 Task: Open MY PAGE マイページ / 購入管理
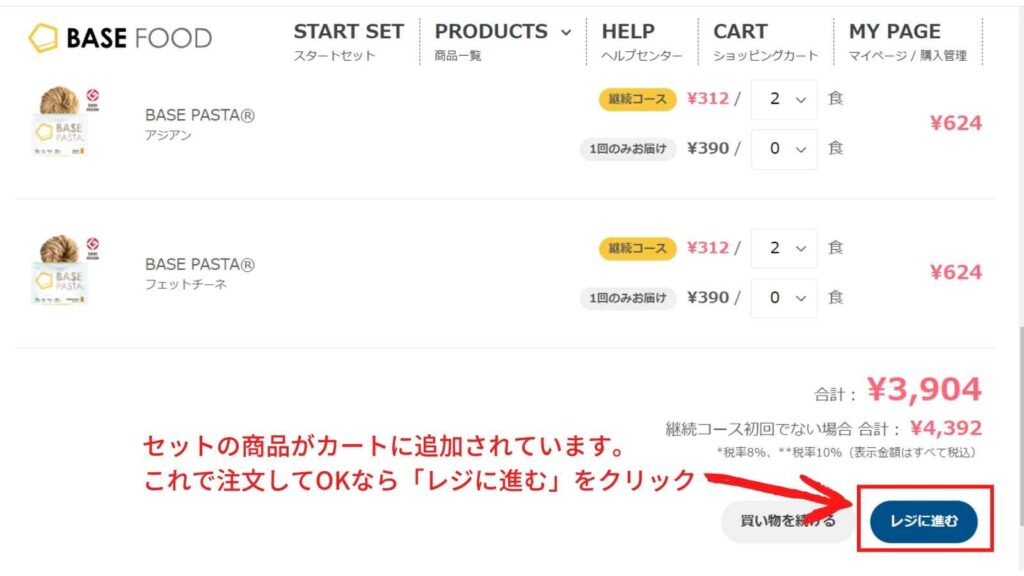click(x=907, y=41)
